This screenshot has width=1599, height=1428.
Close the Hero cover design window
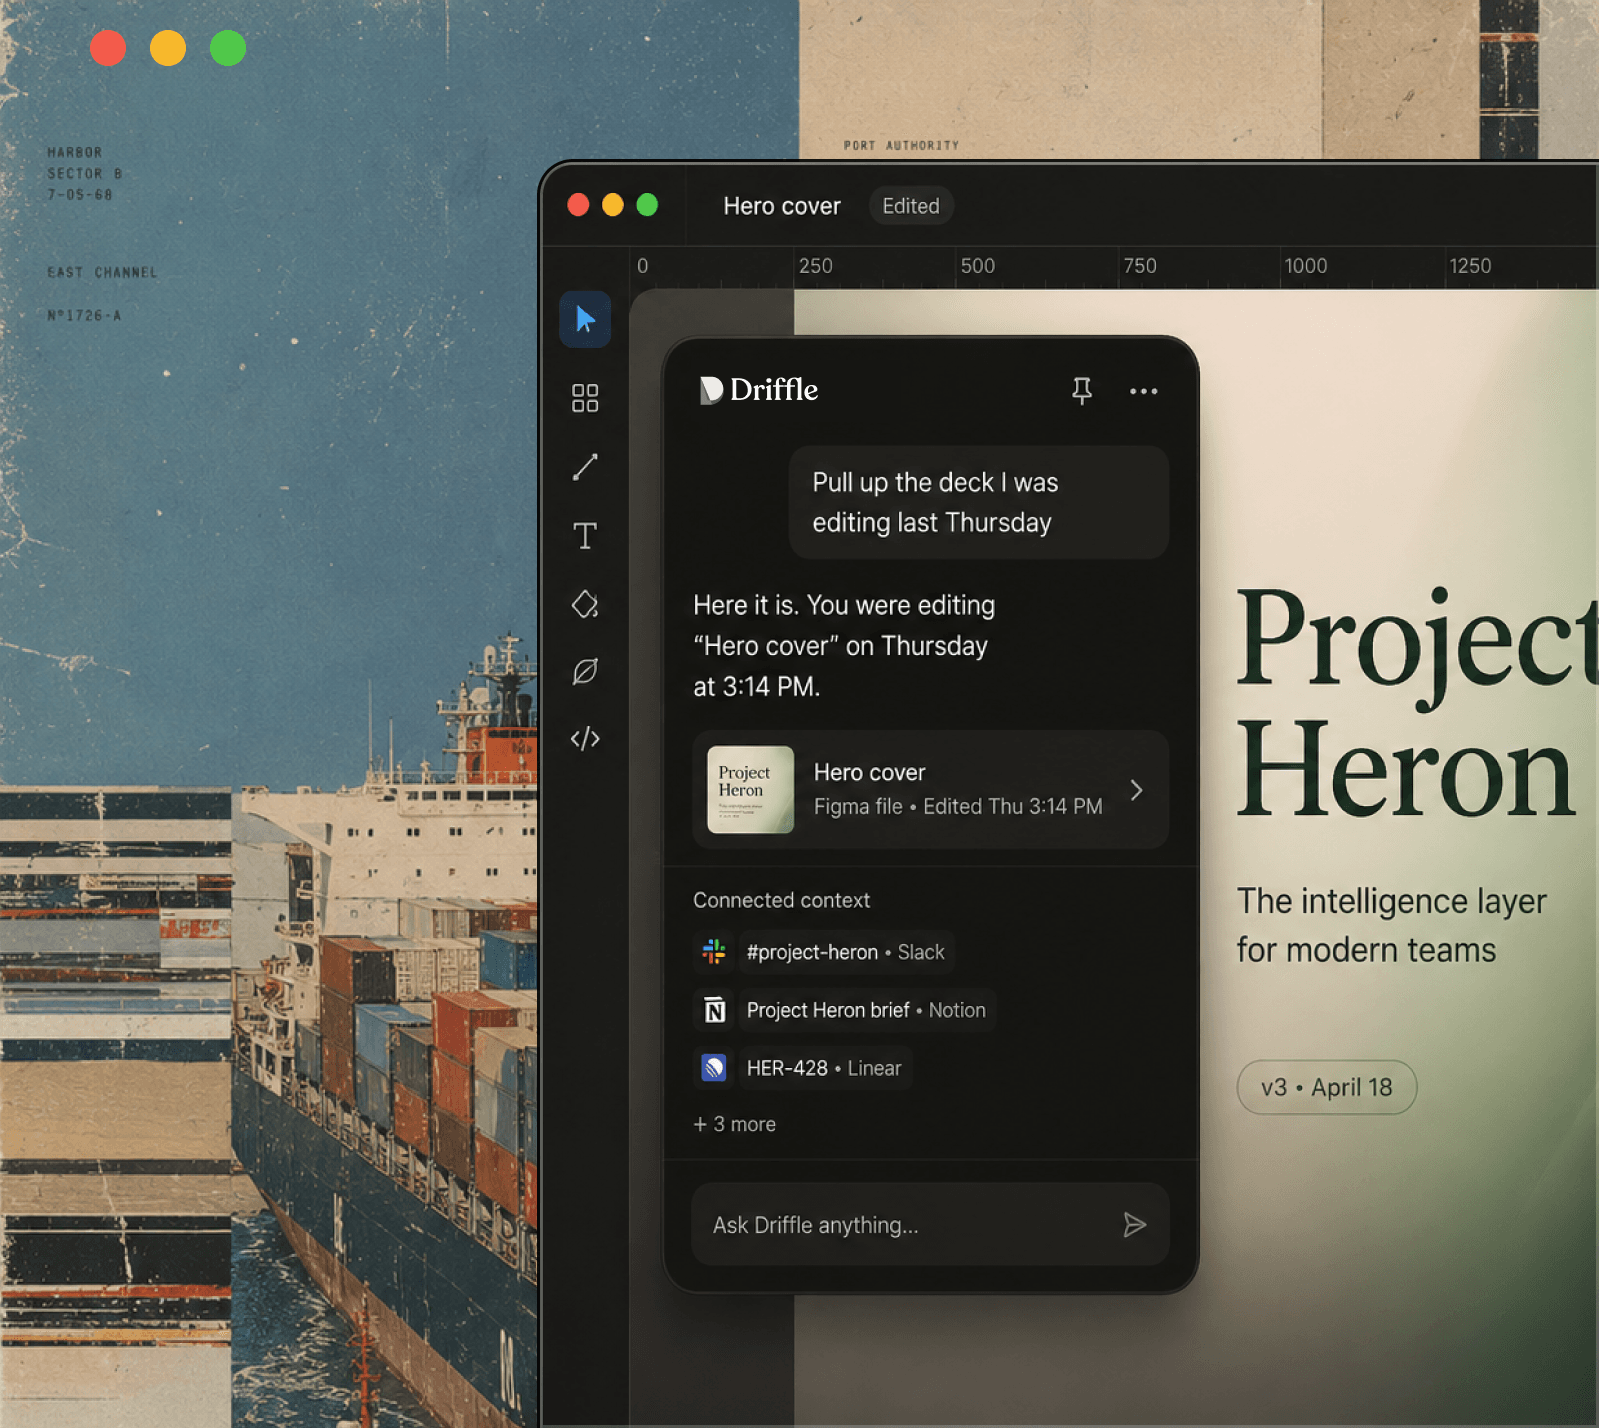coord(578,205)
